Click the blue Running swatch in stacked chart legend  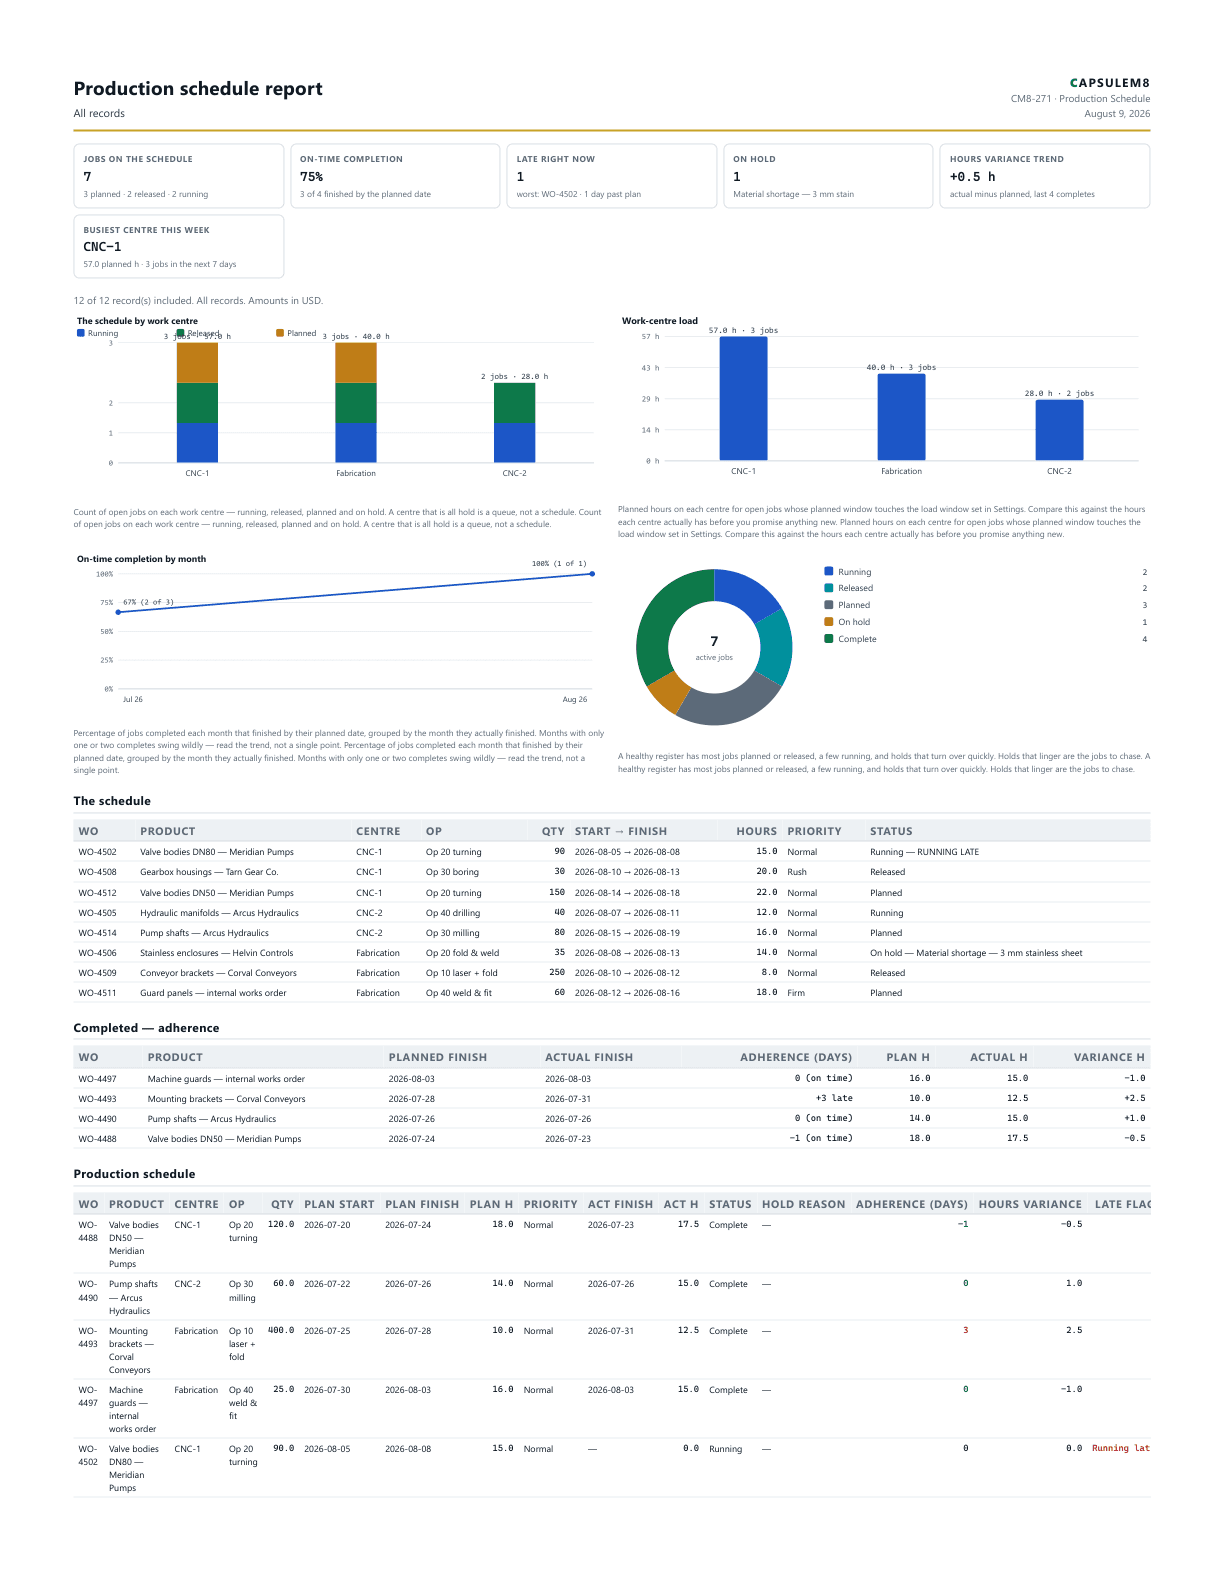coord(81,333)
